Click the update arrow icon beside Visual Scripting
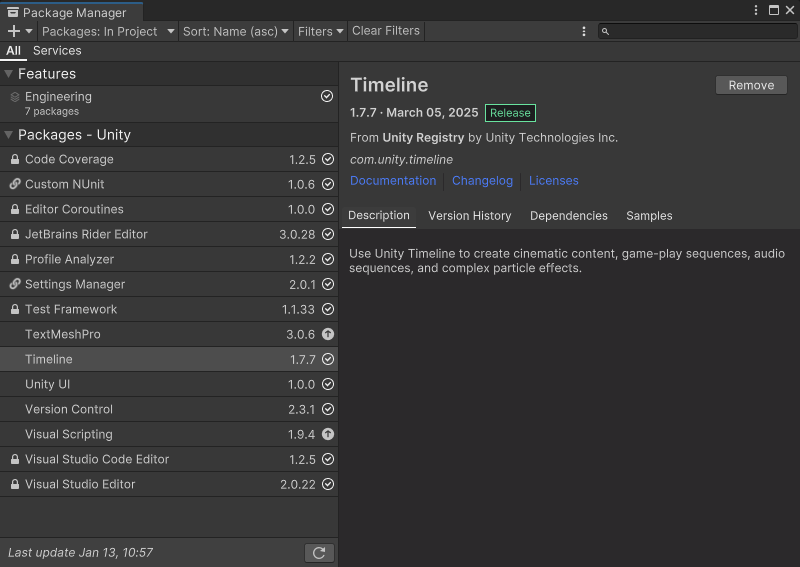This screenshot has width=800, height=567. tap(327, 434)
